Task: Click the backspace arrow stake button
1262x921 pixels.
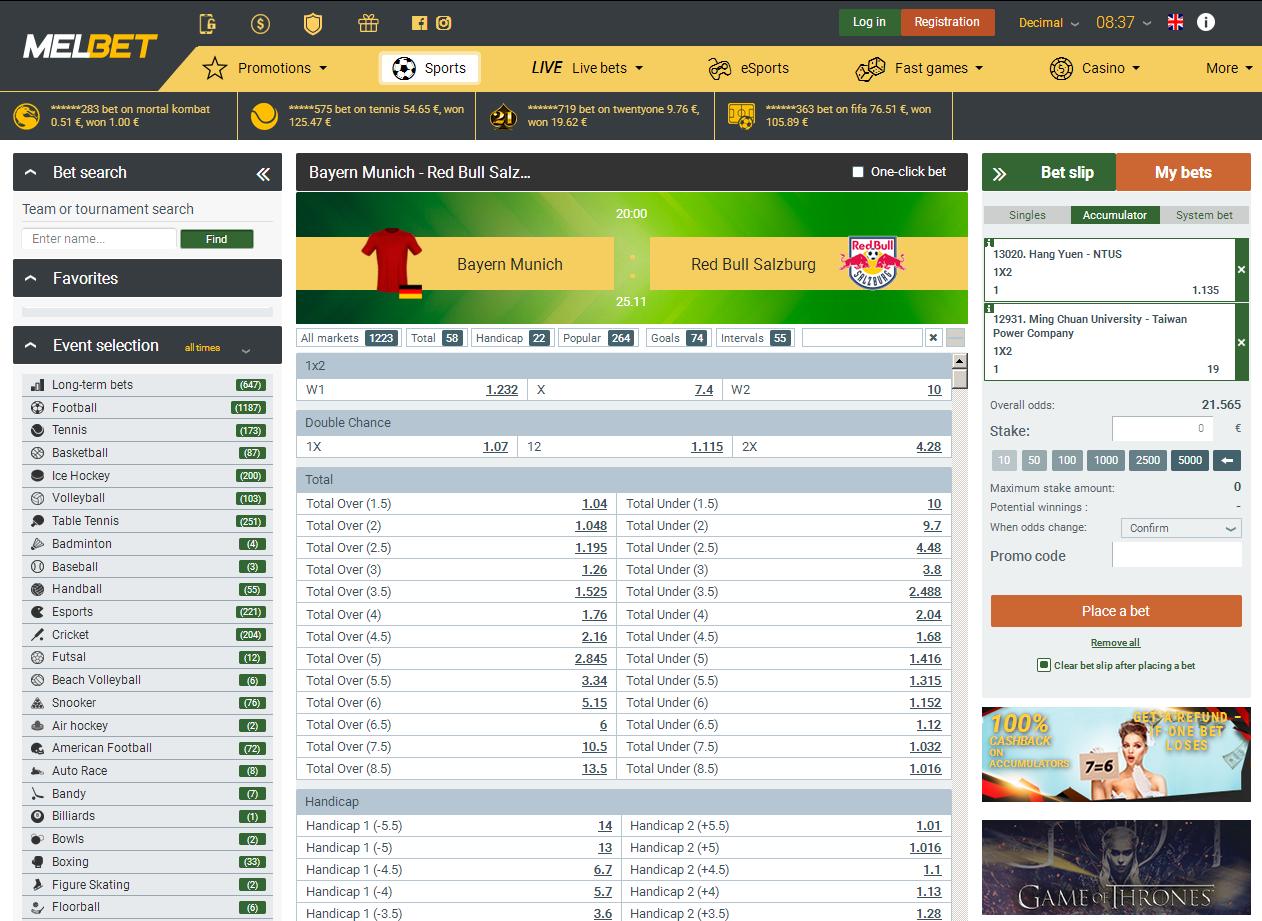Action: click(x=1227, y=460)
